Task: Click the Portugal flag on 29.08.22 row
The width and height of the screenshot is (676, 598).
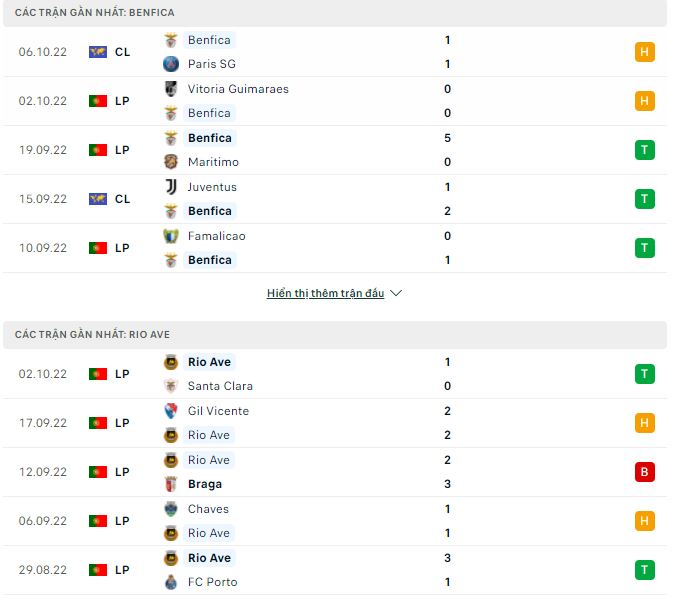Action: [x=98, y=570]
